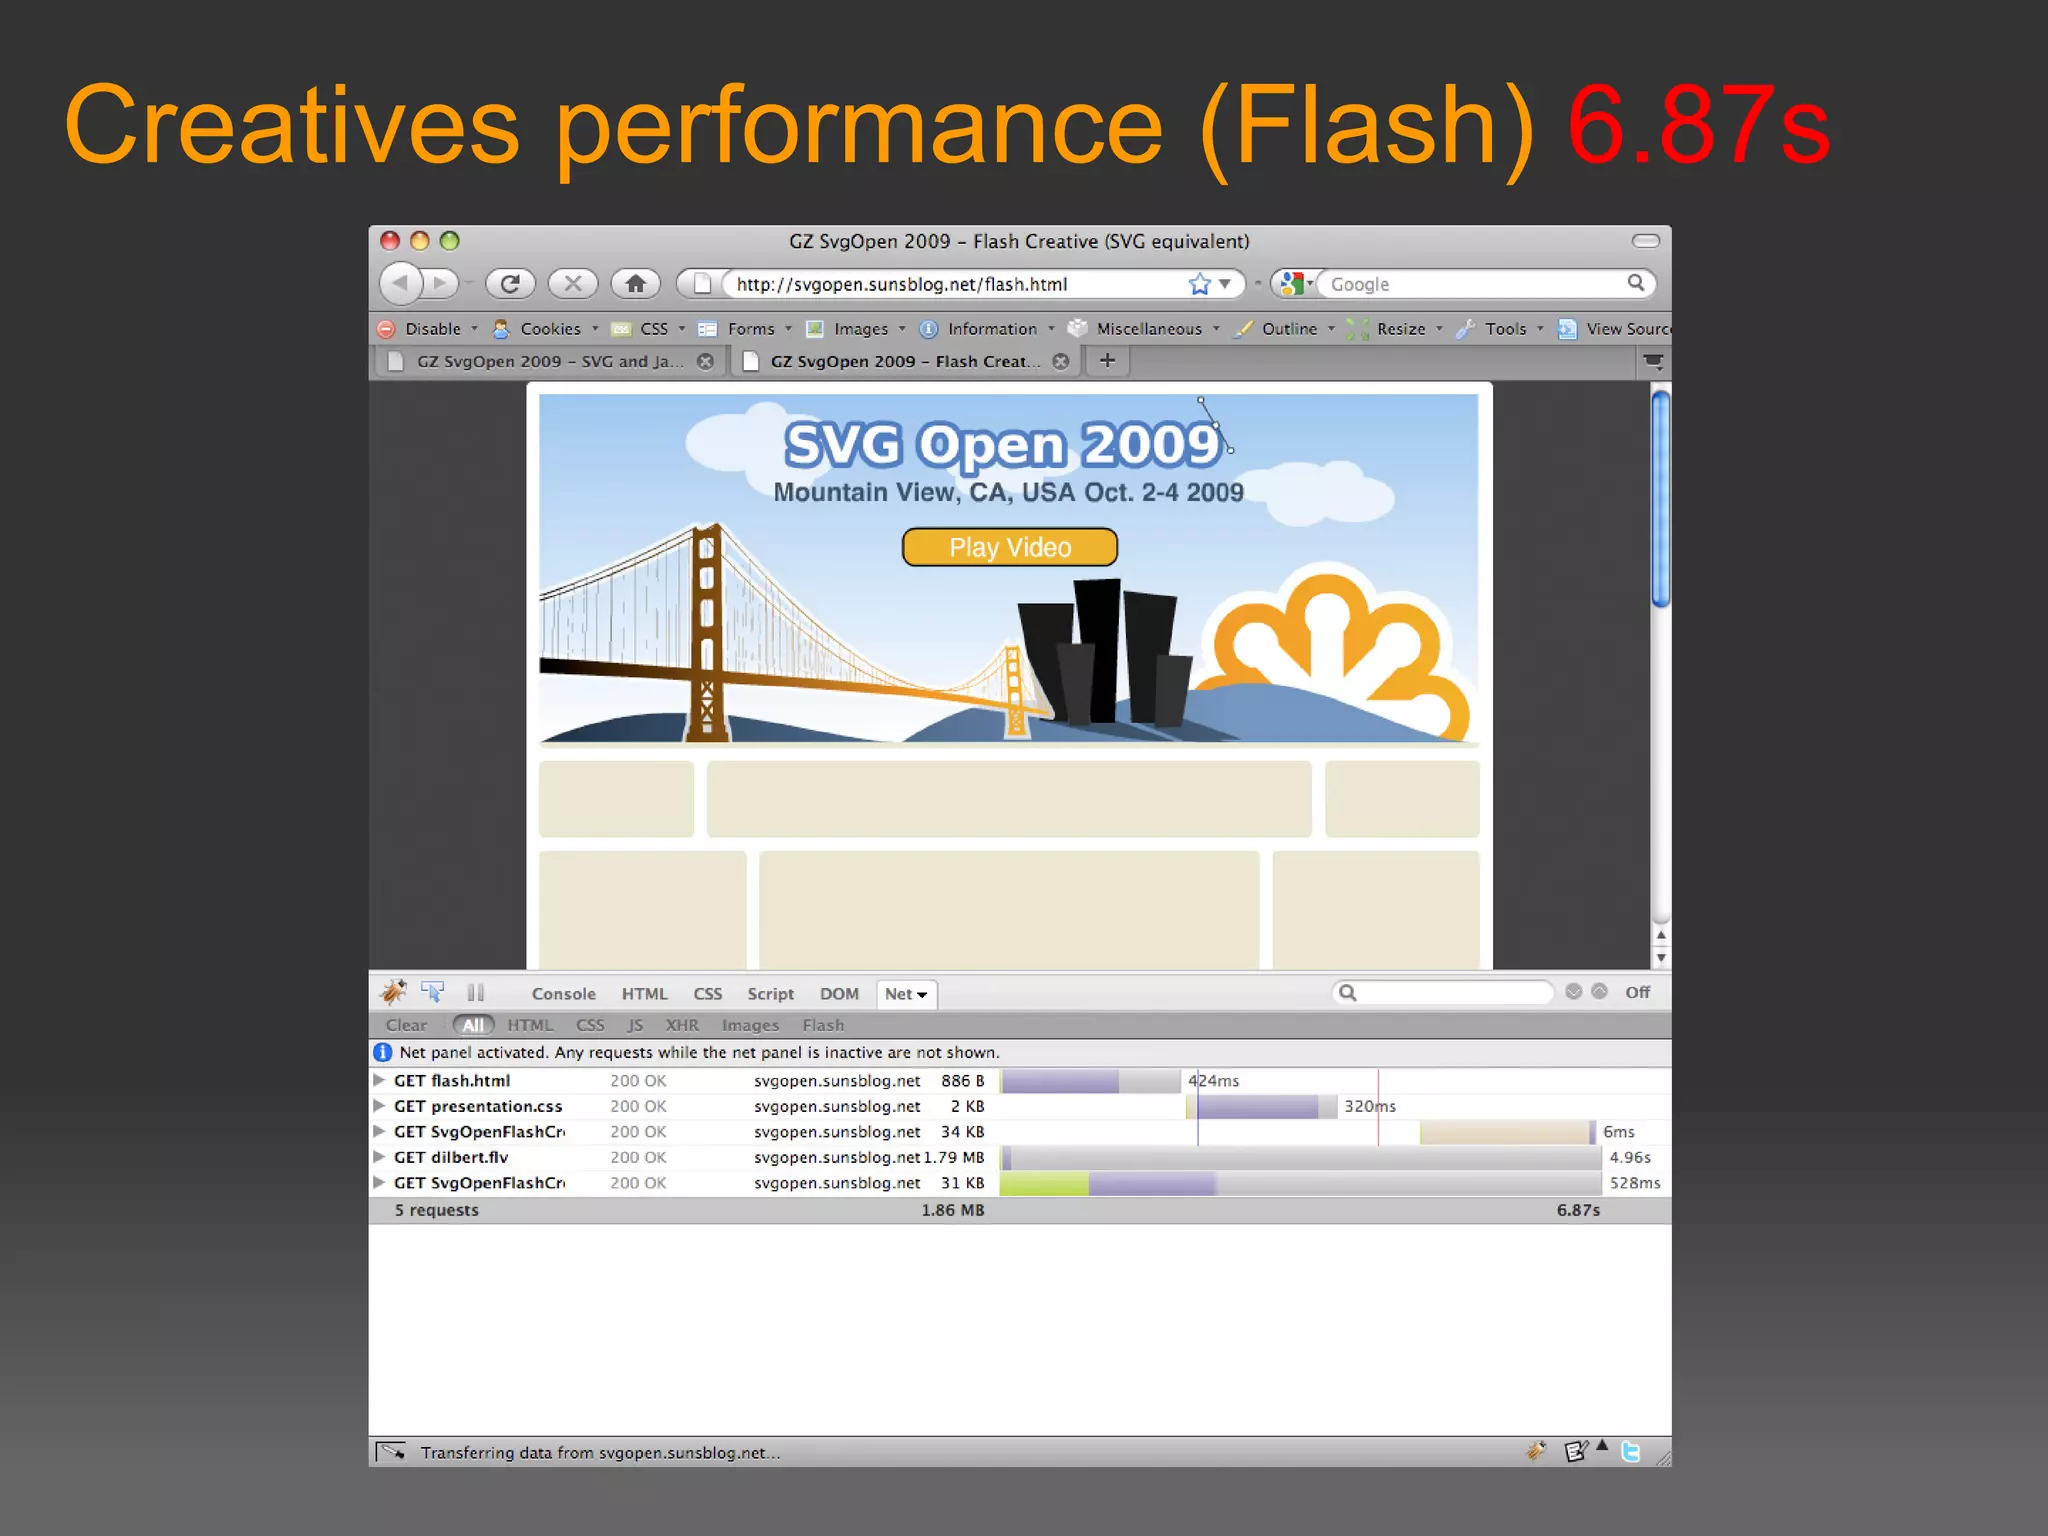
Task: Turn Firebug Off
Action: coord(1638,992)
